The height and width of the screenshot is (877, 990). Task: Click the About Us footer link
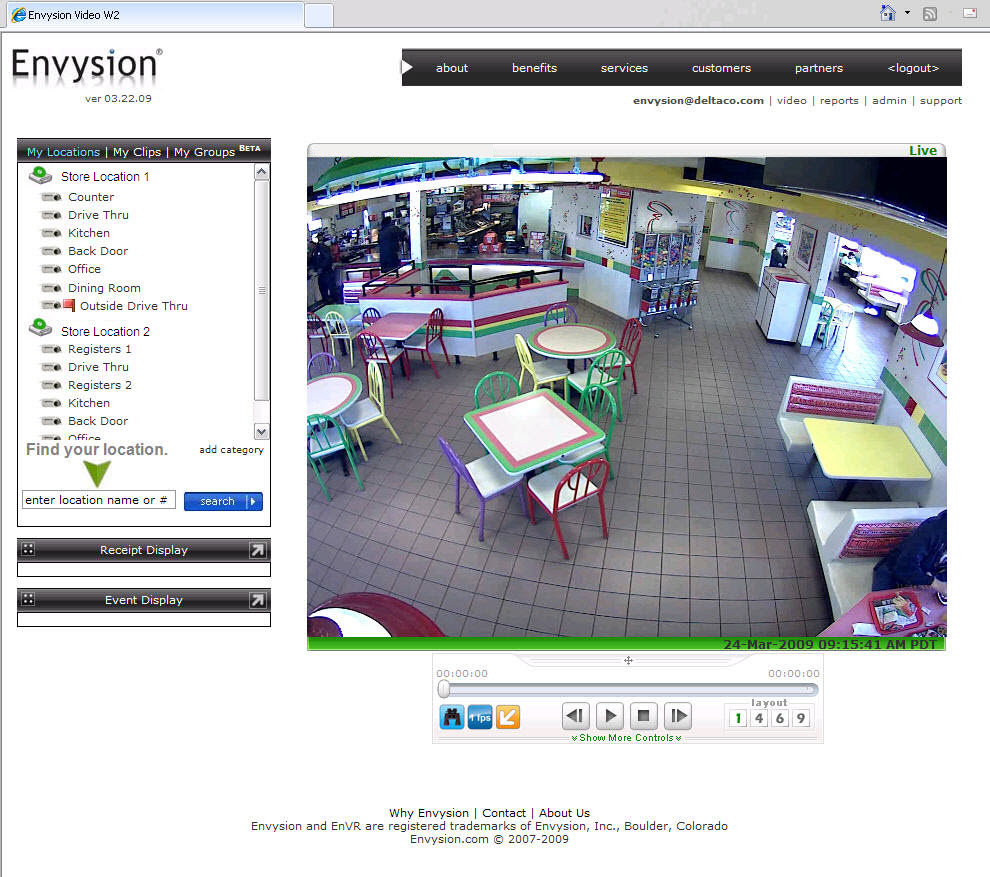pyautogui.click(x=564, y=813)
